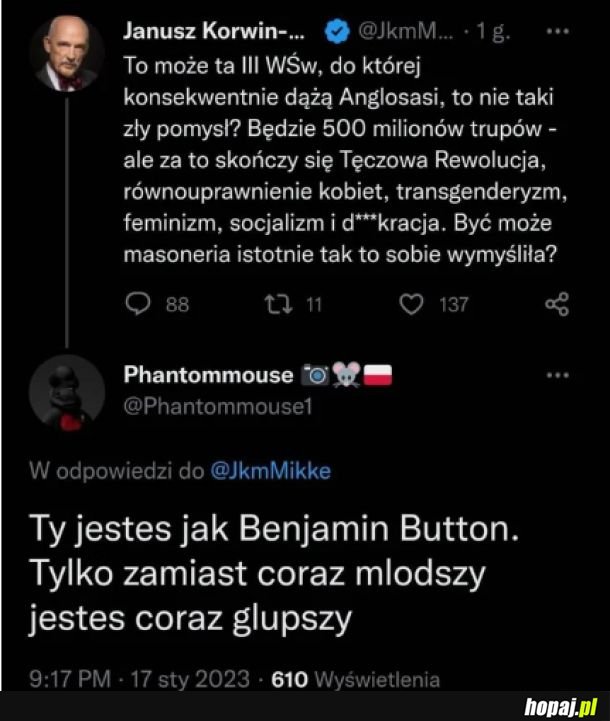Viewport: 610px width, 721px height.
Task: Click the mouse emoji next to Phantommouse
Action: 346,376
